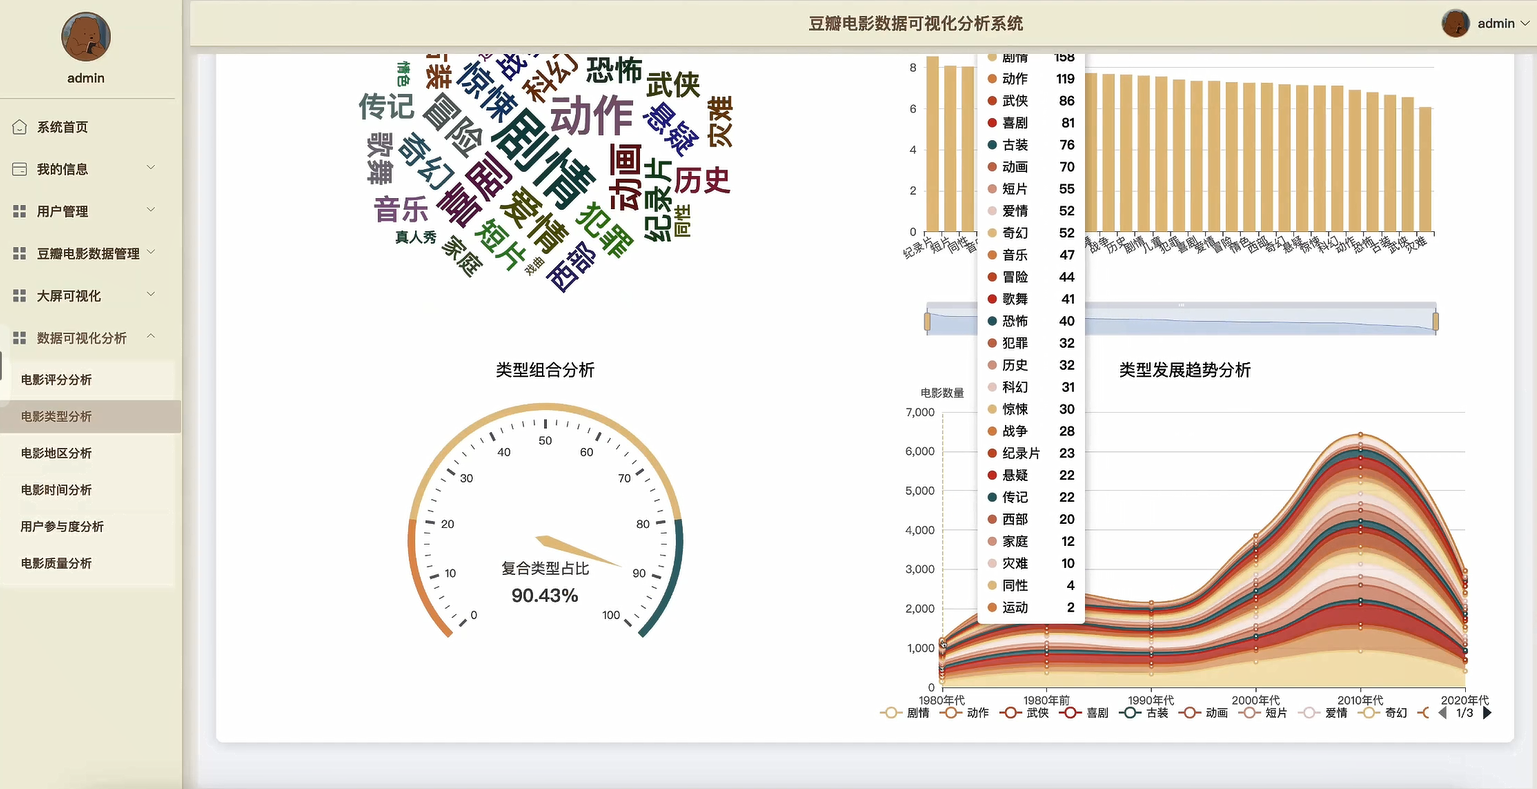Click admin username in top header

click(x=1496, y=23)
